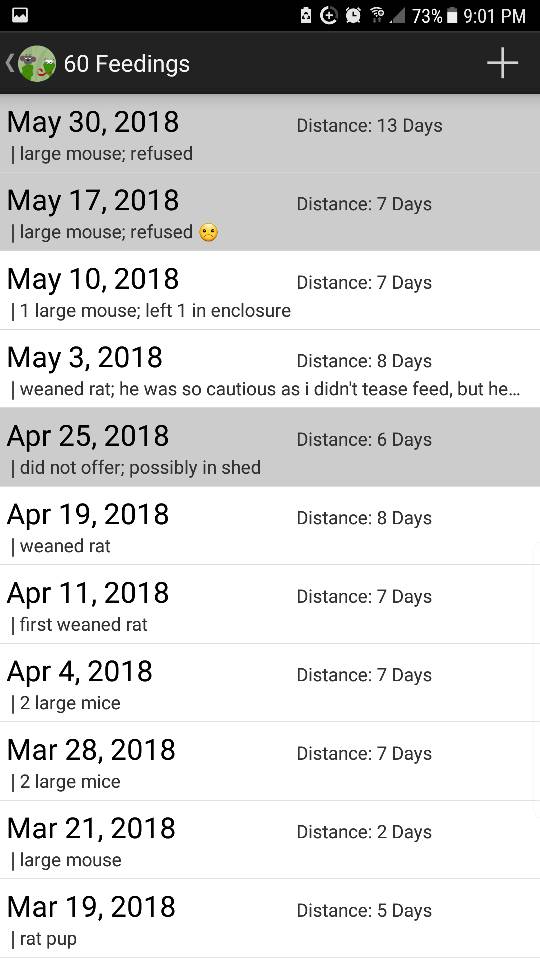540x960 pixels.
Task: Open Apr 25, 2018 did not offer entry
Action: click(270, 447)
